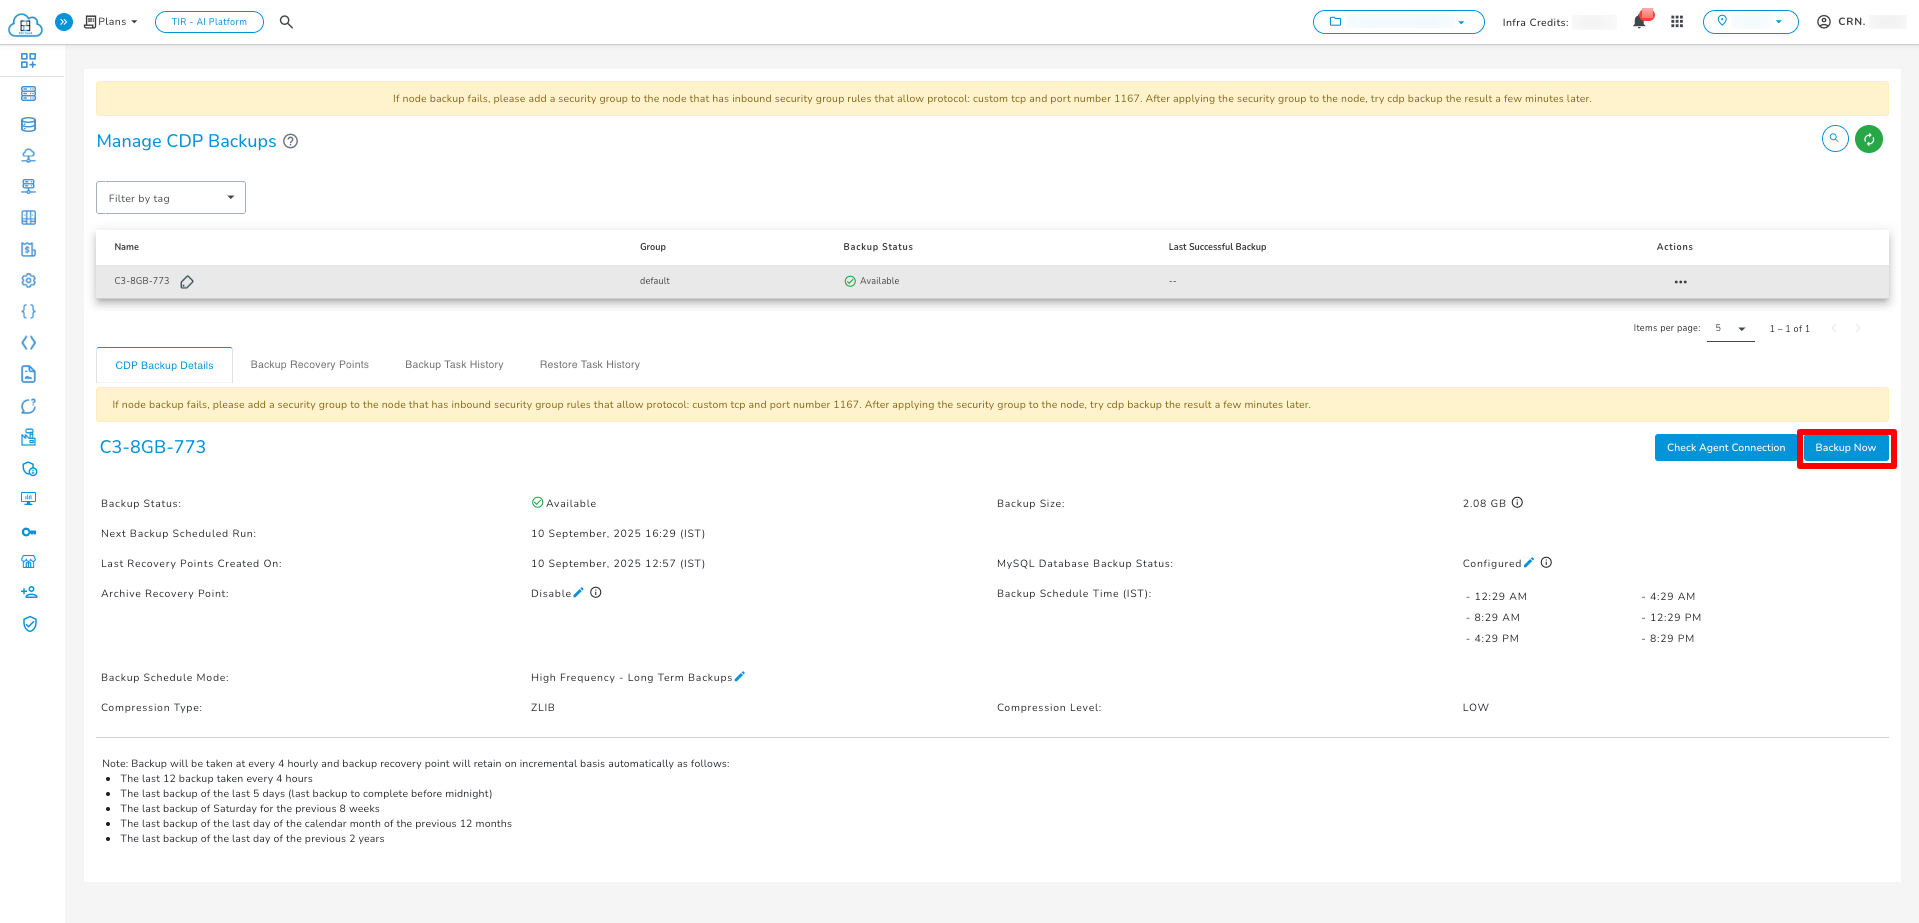The image size is (1919, 923).
Task: Open the location selector in the top bar
Action: pos(1750,21)
